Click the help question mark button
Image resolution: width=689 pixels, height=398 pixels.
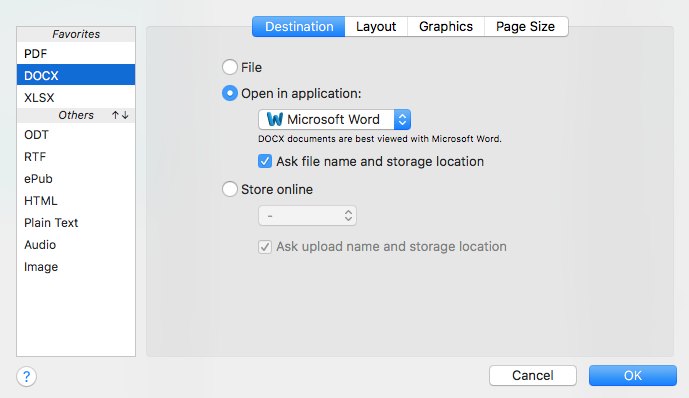click(26, 376)
